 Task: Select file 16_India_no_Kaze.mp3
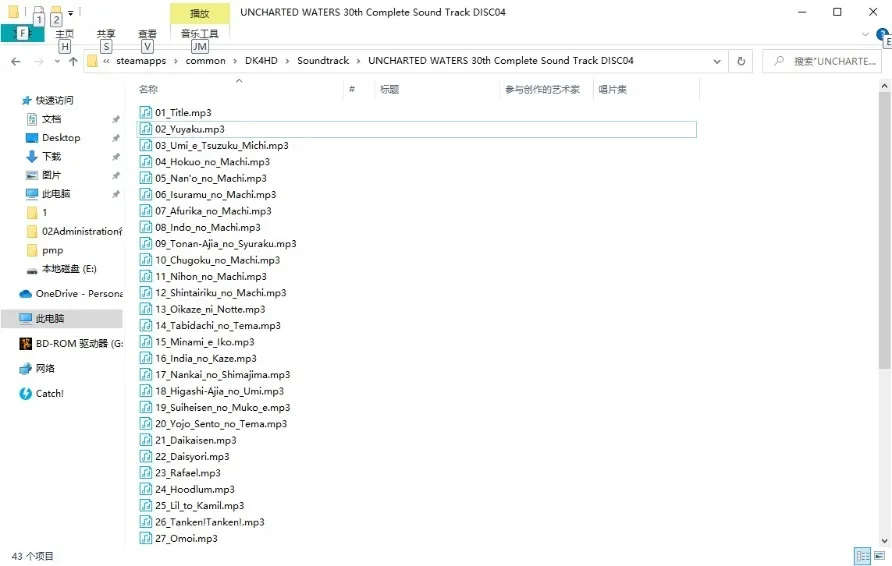pyautogui.click(x=205, y=358)
